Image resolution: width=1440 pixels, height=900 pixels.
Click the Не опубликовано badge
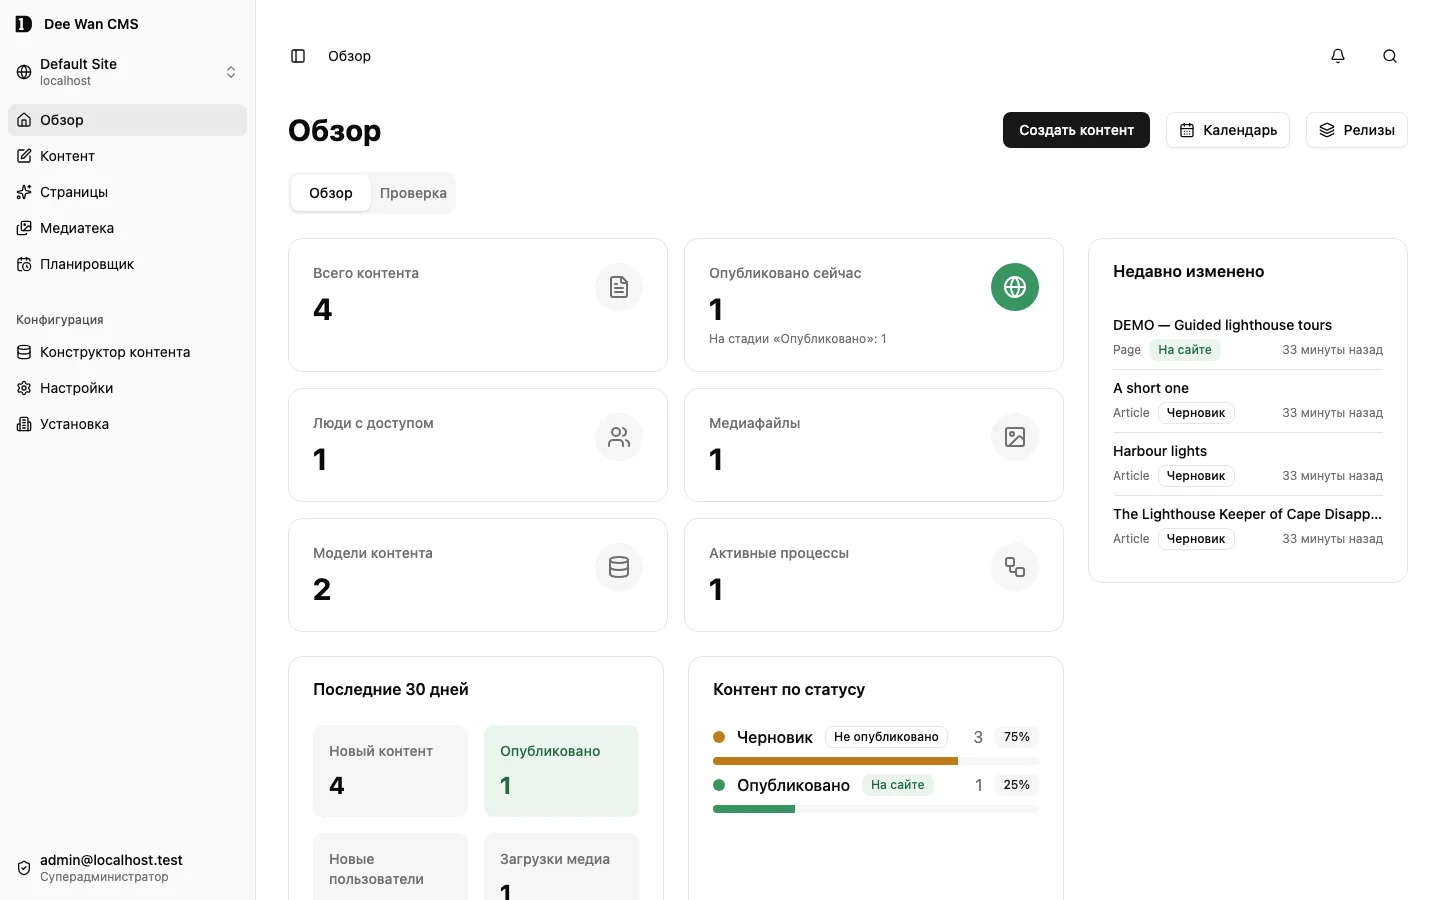[886, 737]
